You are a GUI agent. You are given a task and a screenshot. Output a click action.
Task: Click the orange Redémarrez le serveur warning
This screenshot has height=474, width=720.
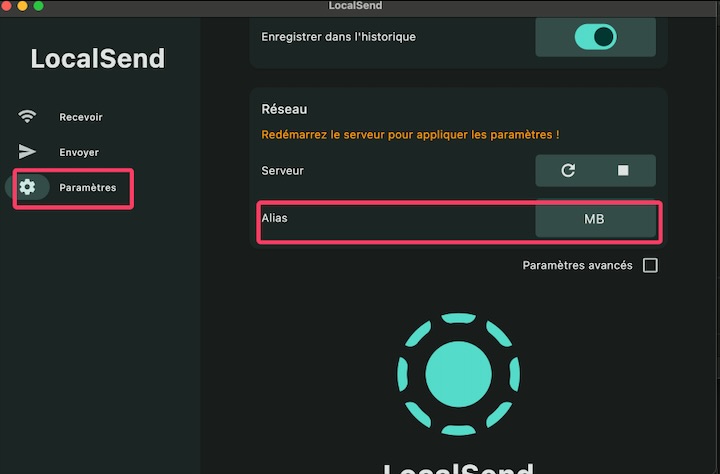[x=410, y=134]
